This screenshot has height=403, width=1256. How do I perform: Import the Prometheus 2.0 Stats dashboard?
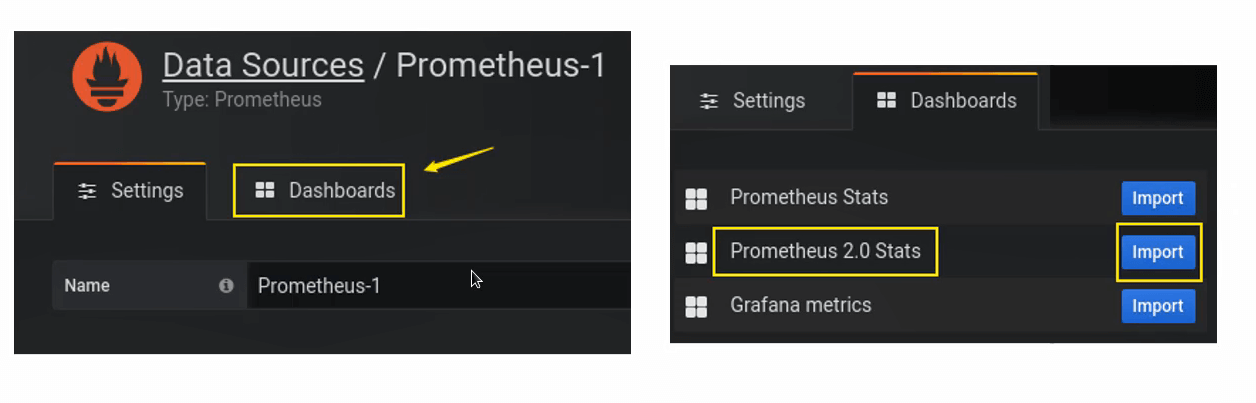click(x=1158, y=252)
